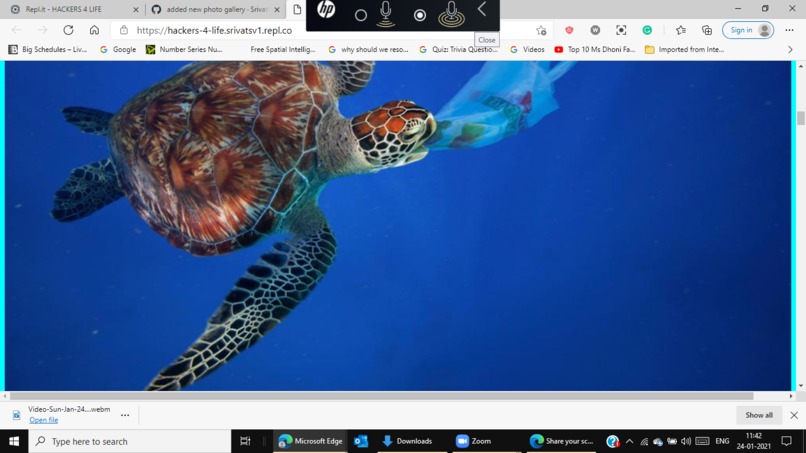Click Open file for downloaded video
This screenshot has height=453, width=806.
[44, 420]
